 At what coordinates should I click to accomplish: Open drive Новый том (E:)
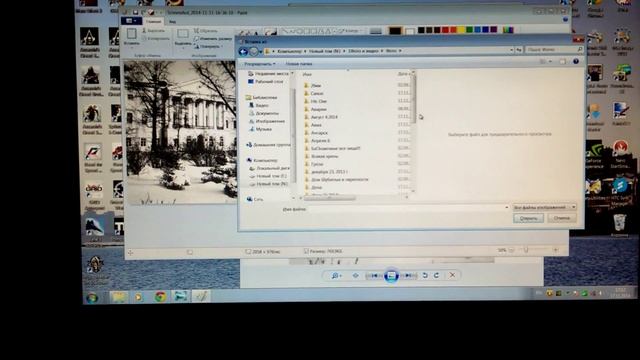click(x=268, y=176)
